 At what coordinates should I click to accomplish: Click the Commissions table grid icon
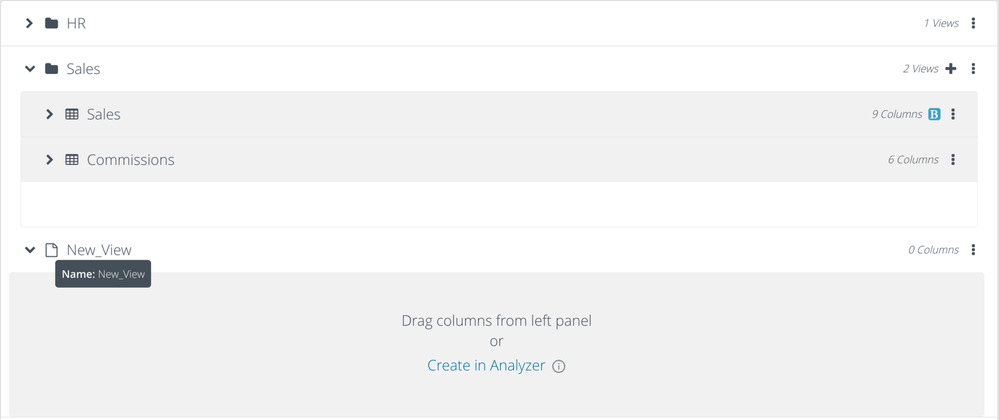pyautogui.click(x=72, y=160)
